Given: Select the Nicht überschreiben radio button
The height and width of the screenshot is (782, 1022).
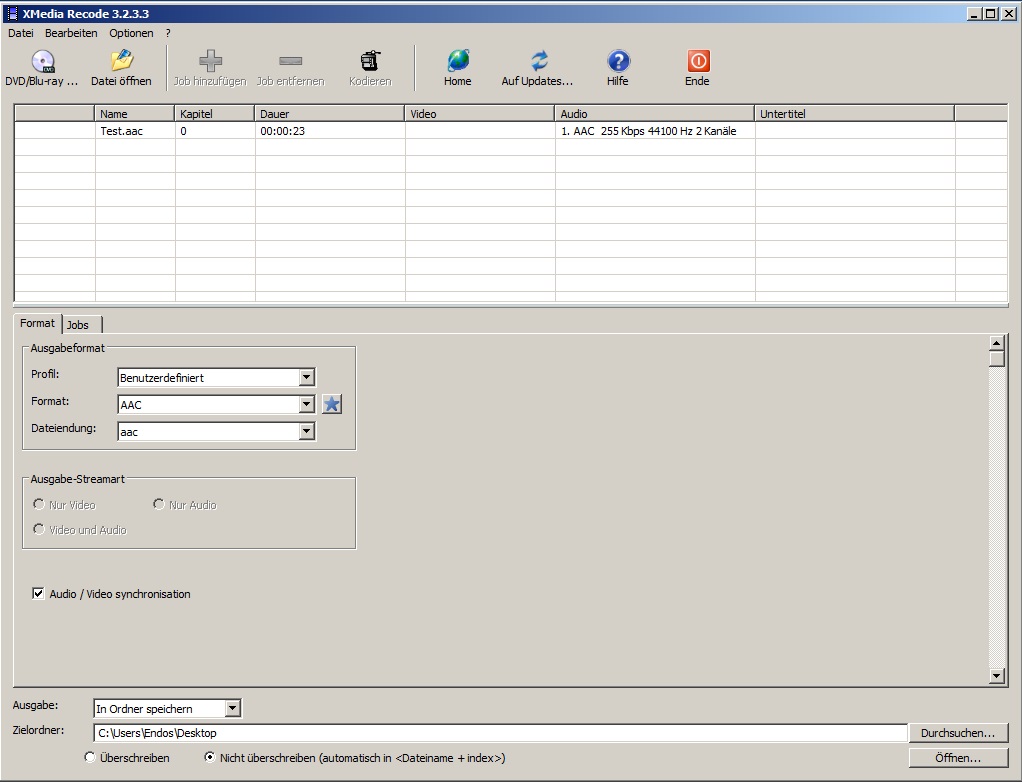Looking at the screenshot, I should coord(209,757).
